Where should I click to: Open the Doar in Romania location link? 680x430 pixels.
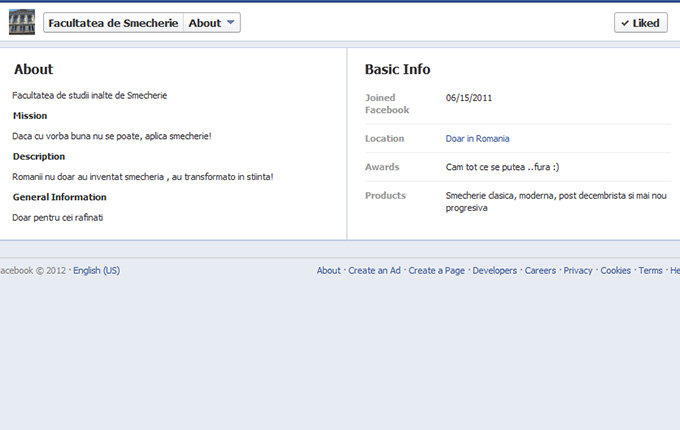coord(477,139)
